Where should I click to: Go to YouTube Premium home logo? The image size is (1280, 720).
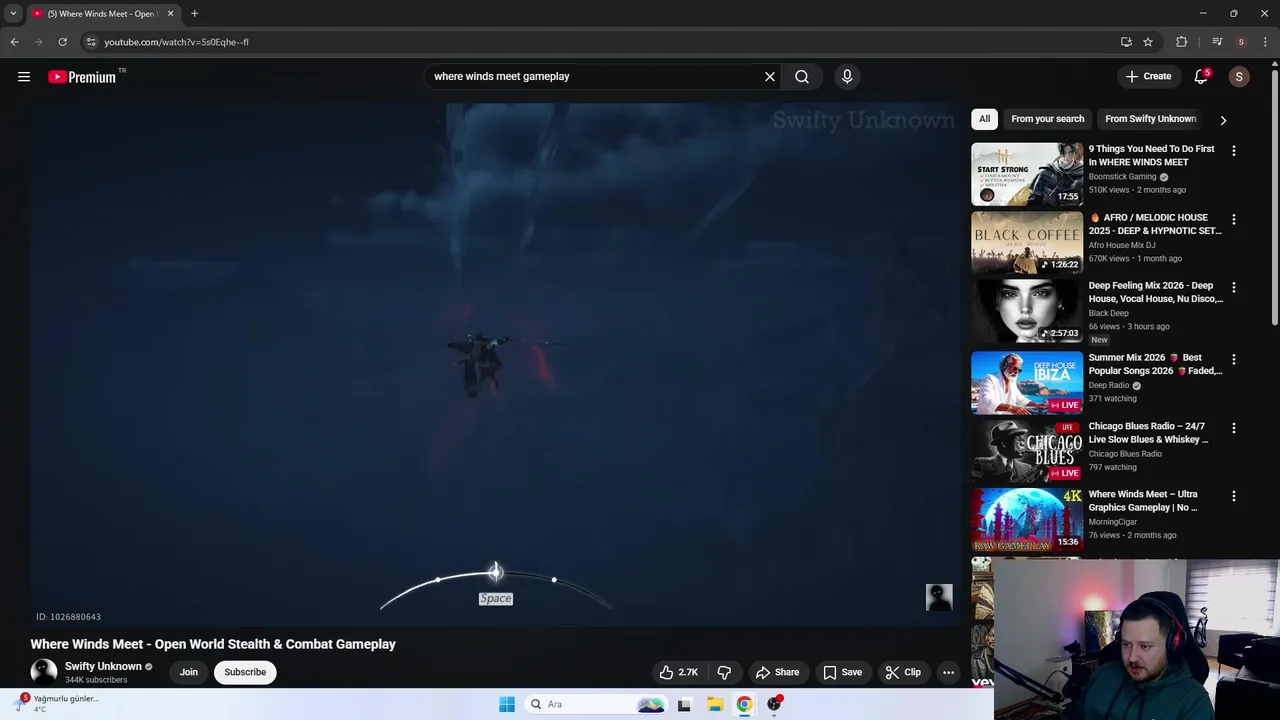pos(82,77)
